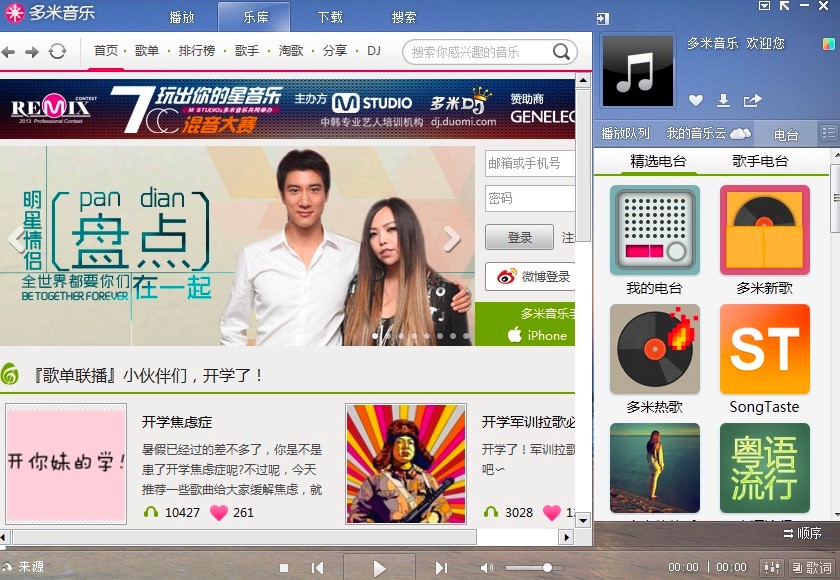This screenshot has width=840, height=580.
Task: Go back with the left arrow
Action: click(x=8, y=52)
